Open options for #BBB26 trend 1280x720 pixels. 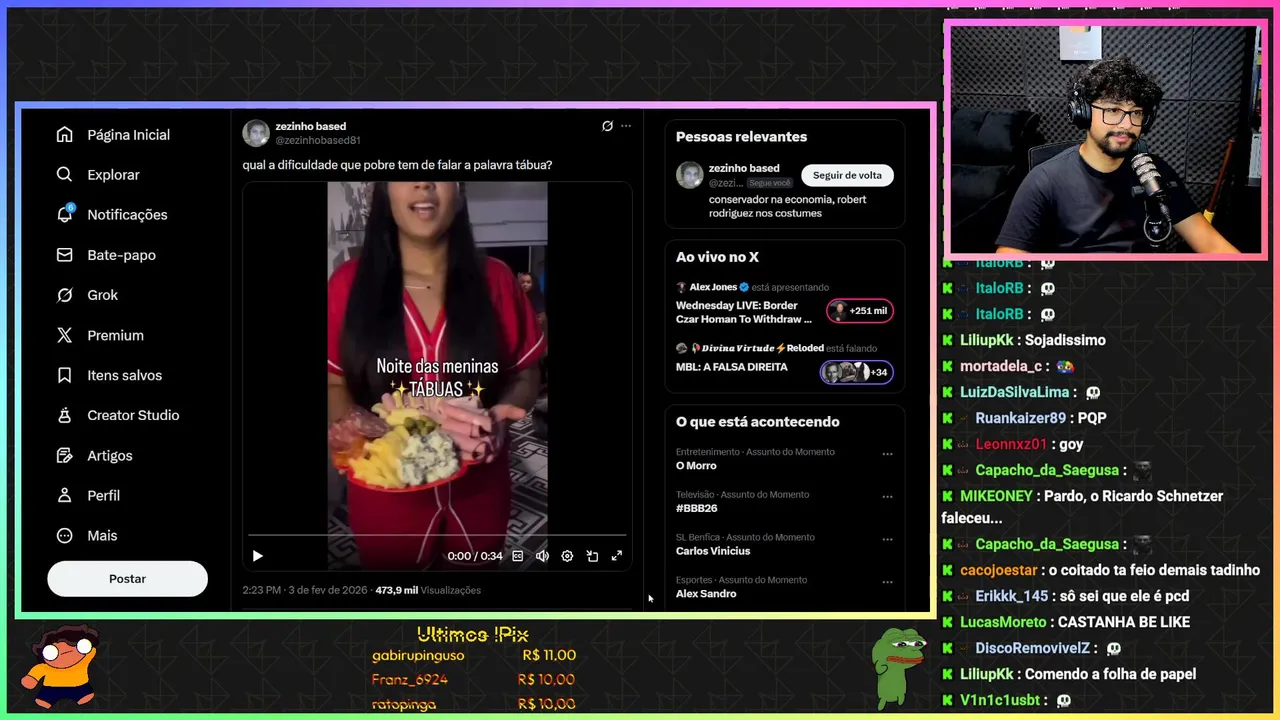(x=887, y=497)
